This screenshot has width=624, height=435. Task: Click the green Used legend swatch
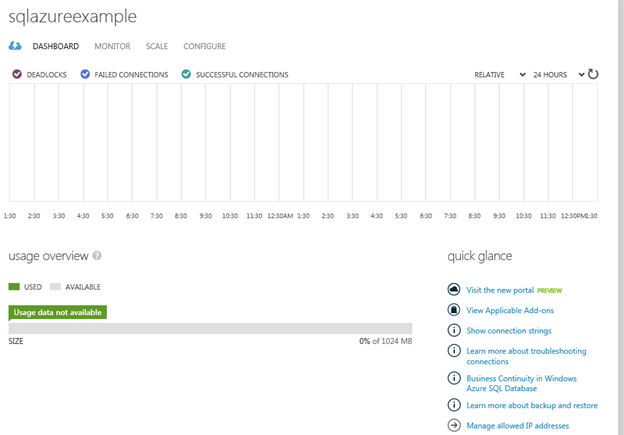click(14, 287)
